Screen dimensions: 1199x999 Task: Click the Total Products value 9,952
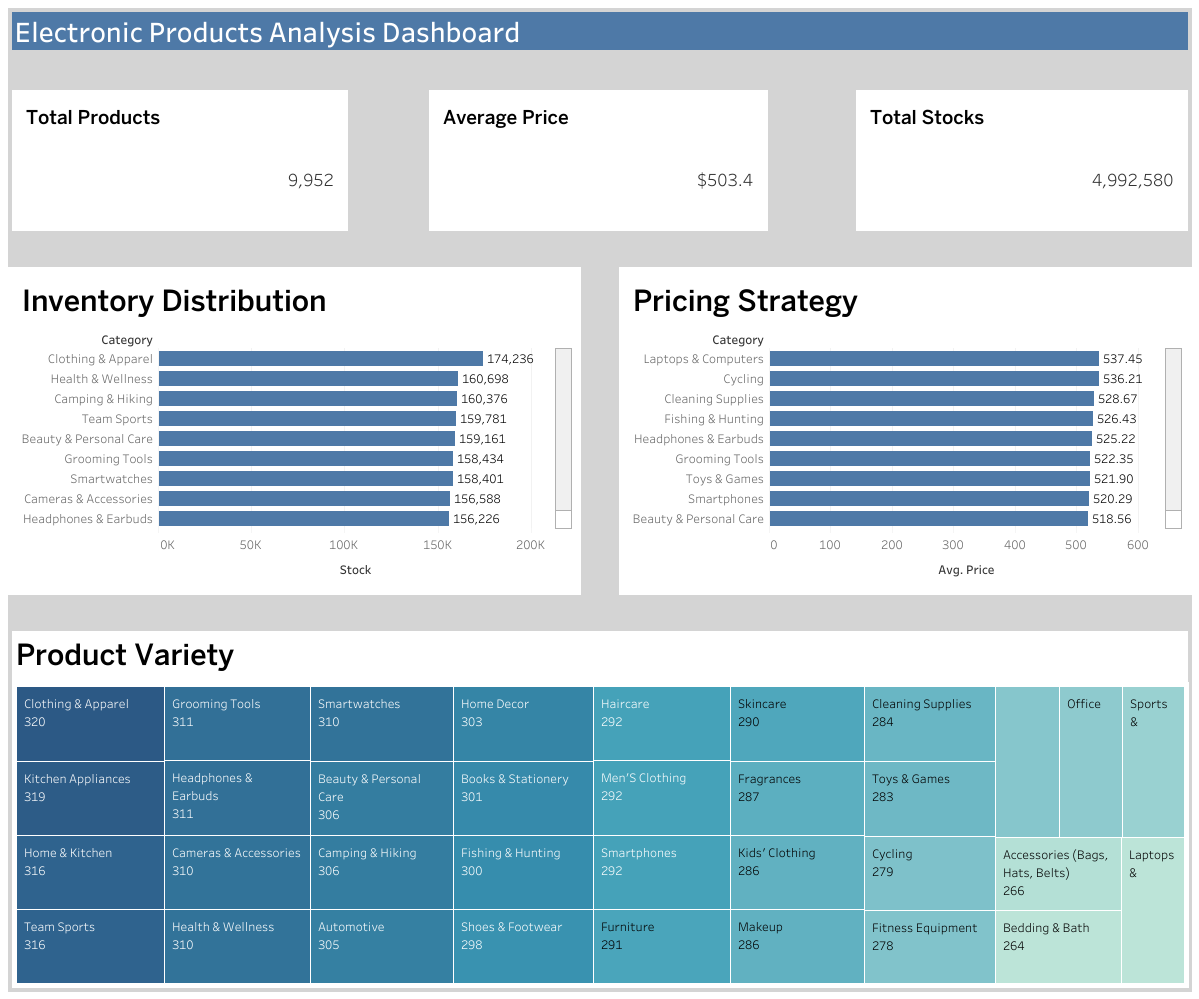coord(310,181)
